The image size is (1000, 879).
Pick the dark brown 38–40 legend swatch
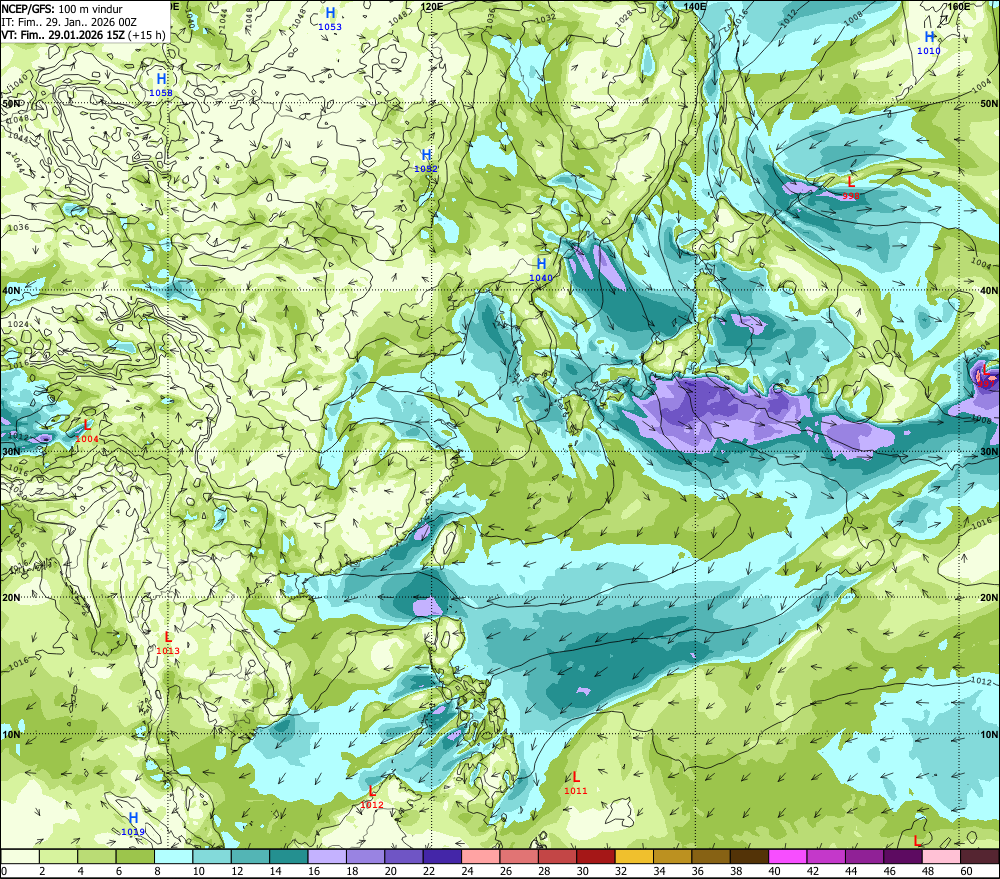point(749,856)
